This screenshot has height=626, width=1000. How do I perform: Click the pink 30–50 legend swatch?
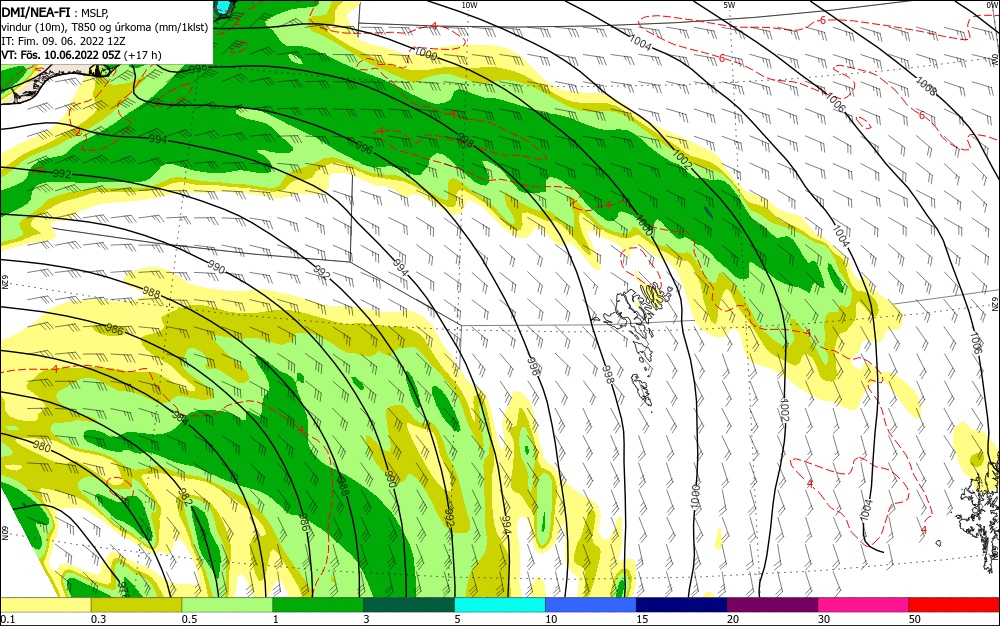click(x=864, y=605)
